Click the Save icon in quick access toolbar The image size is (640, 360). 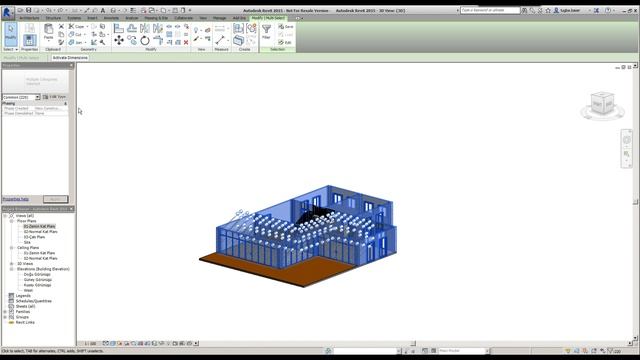click(29, 10)
